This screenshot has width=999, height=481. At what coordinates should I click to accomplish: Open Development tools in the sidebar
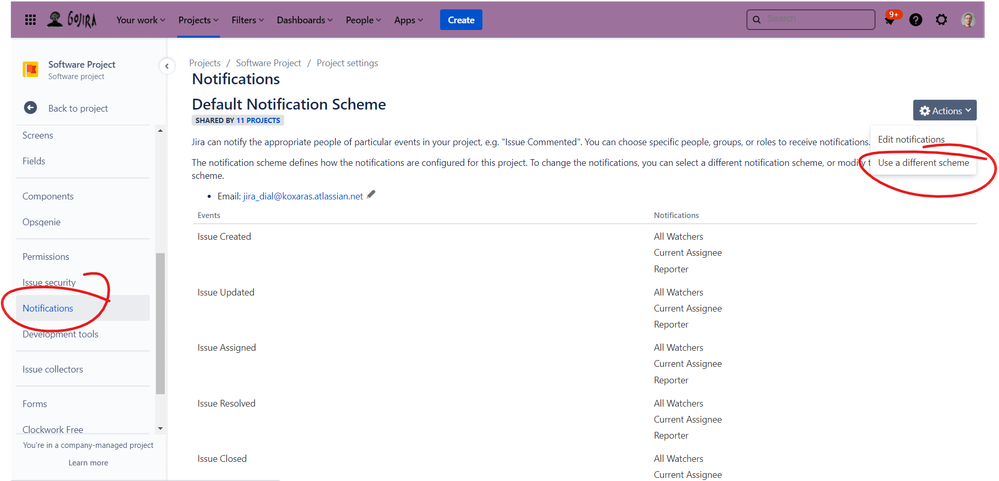click(61, 334)
